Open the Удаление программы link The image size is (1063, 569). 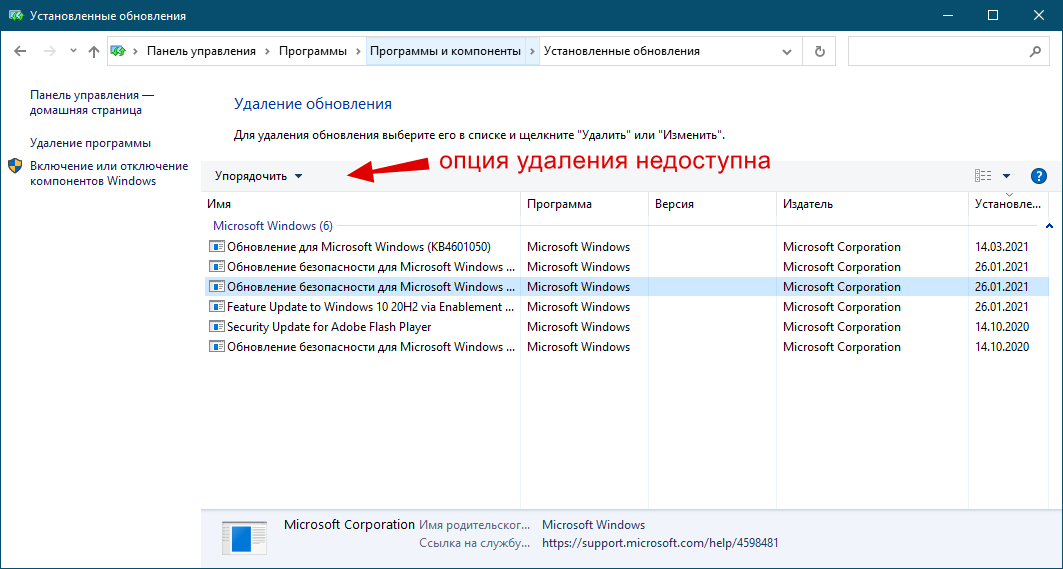(90, 143)
